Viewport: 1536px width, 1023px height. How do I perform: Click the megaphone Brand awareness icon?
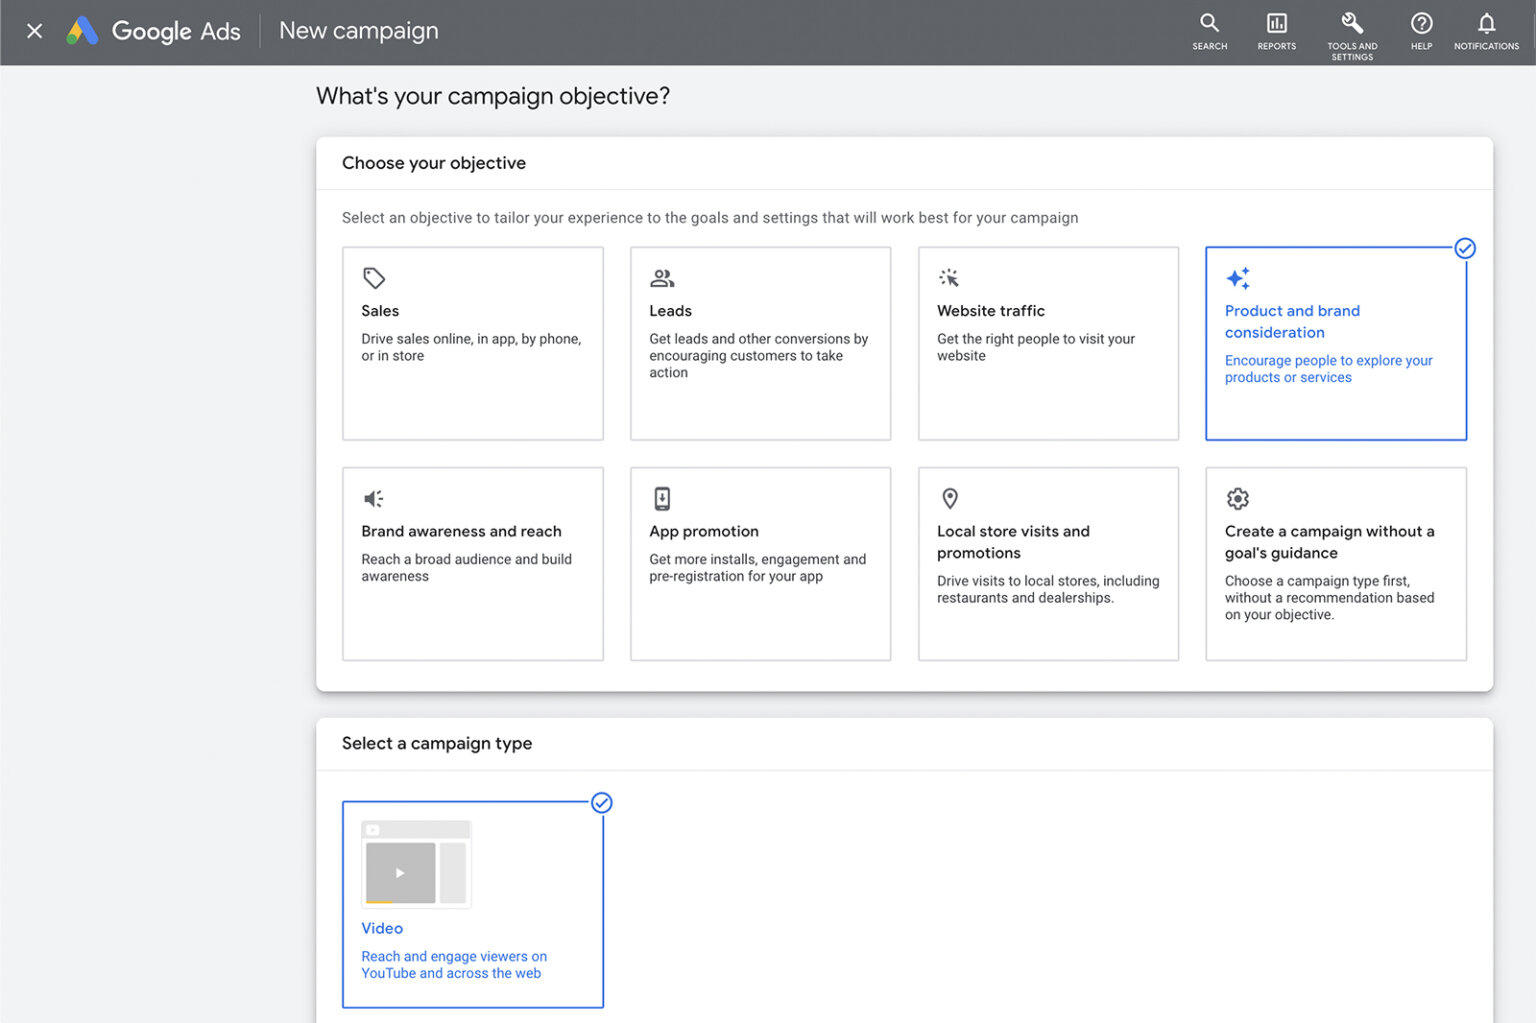[x=374, y=498]
